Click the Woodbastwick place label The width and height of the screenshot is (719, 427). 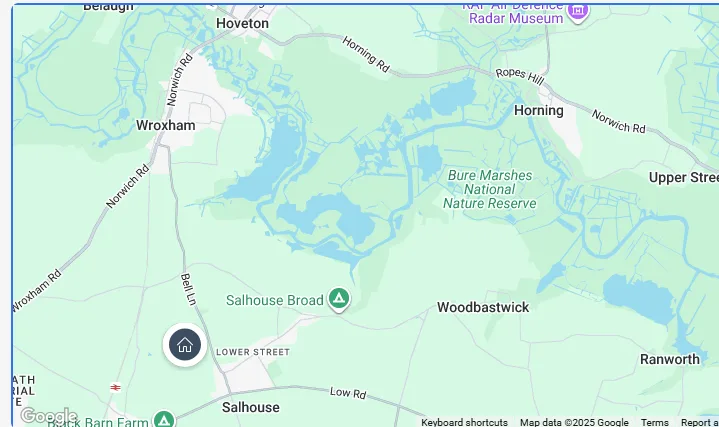click(483, 307)
